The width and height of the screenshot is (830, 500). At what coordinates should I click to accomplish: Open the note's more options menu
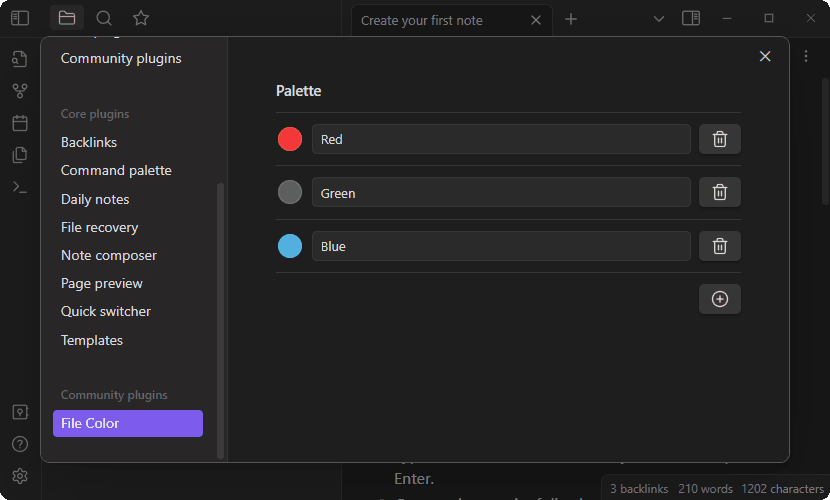[806, 56]
